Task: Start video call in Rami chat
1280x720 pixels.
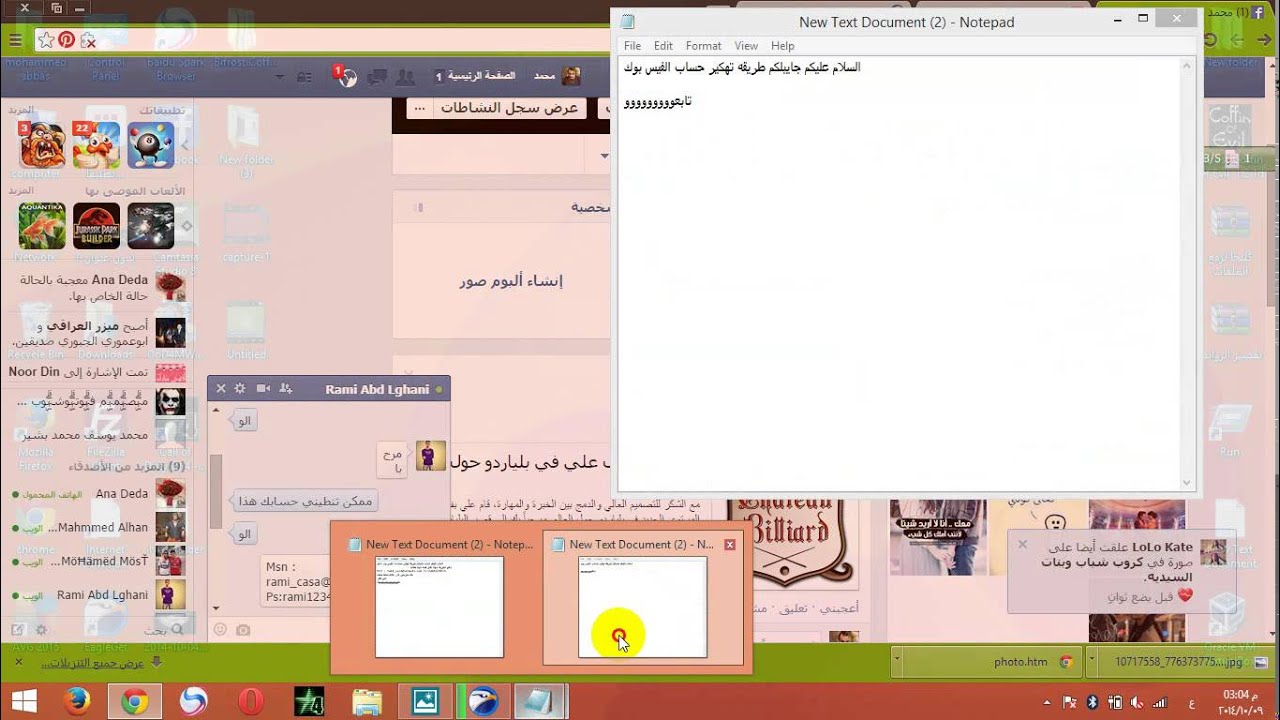Action: [263, 389]
